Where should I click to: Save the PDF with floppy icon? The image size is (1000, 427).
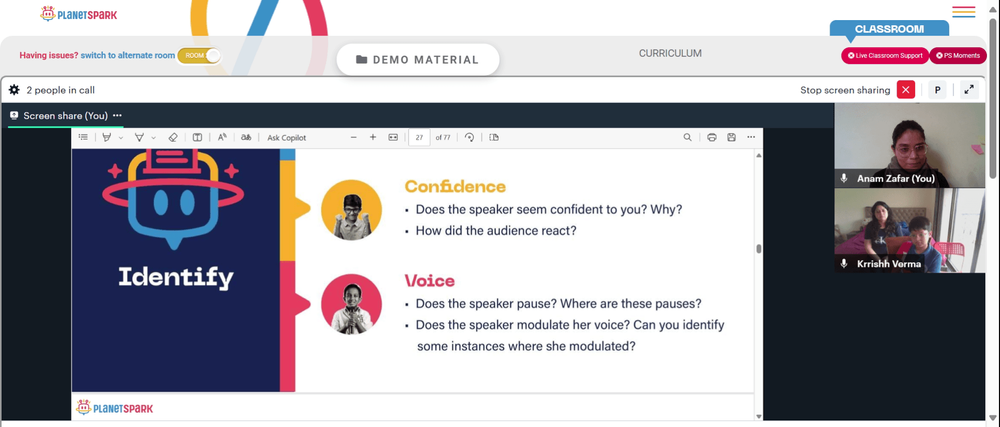pyautogui.click(x=732, y=137)
